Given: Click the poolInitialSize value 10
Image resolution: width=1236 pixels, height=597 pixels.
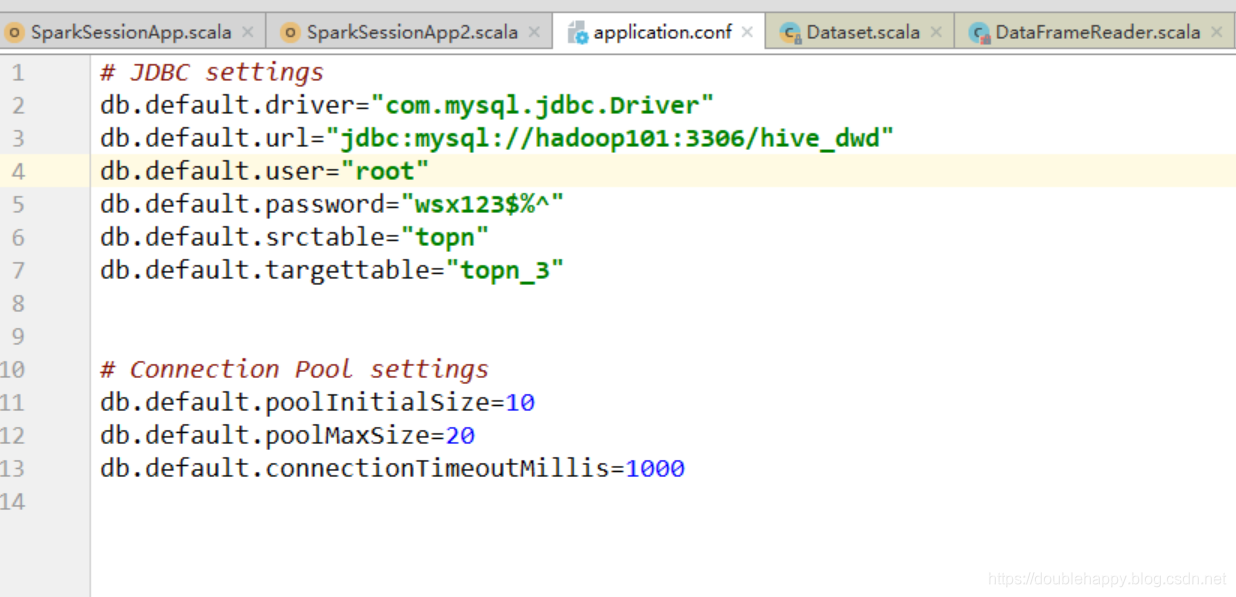Looking at the screenshot, I should [520, 402].
